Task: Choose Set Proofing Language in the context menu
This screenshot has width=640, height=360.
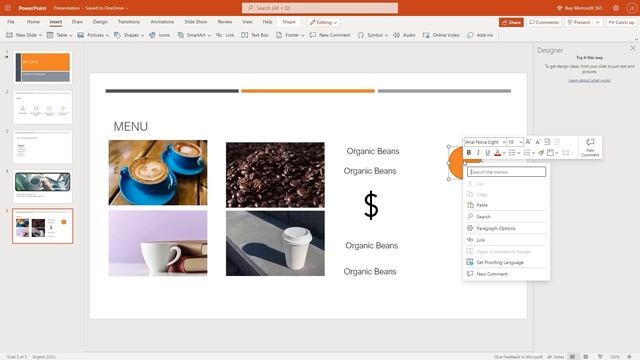Action: click(506, 262)
